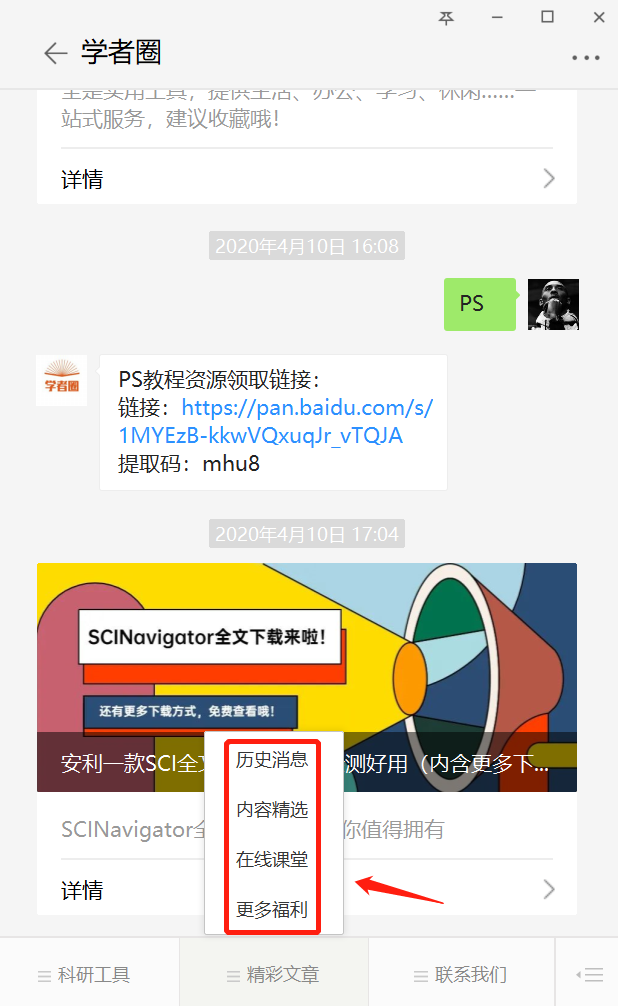Choose 更多福利 menu entry
Image resolution: width=618 pixels, height=1006 pixels.
click(x=272, y=909)
